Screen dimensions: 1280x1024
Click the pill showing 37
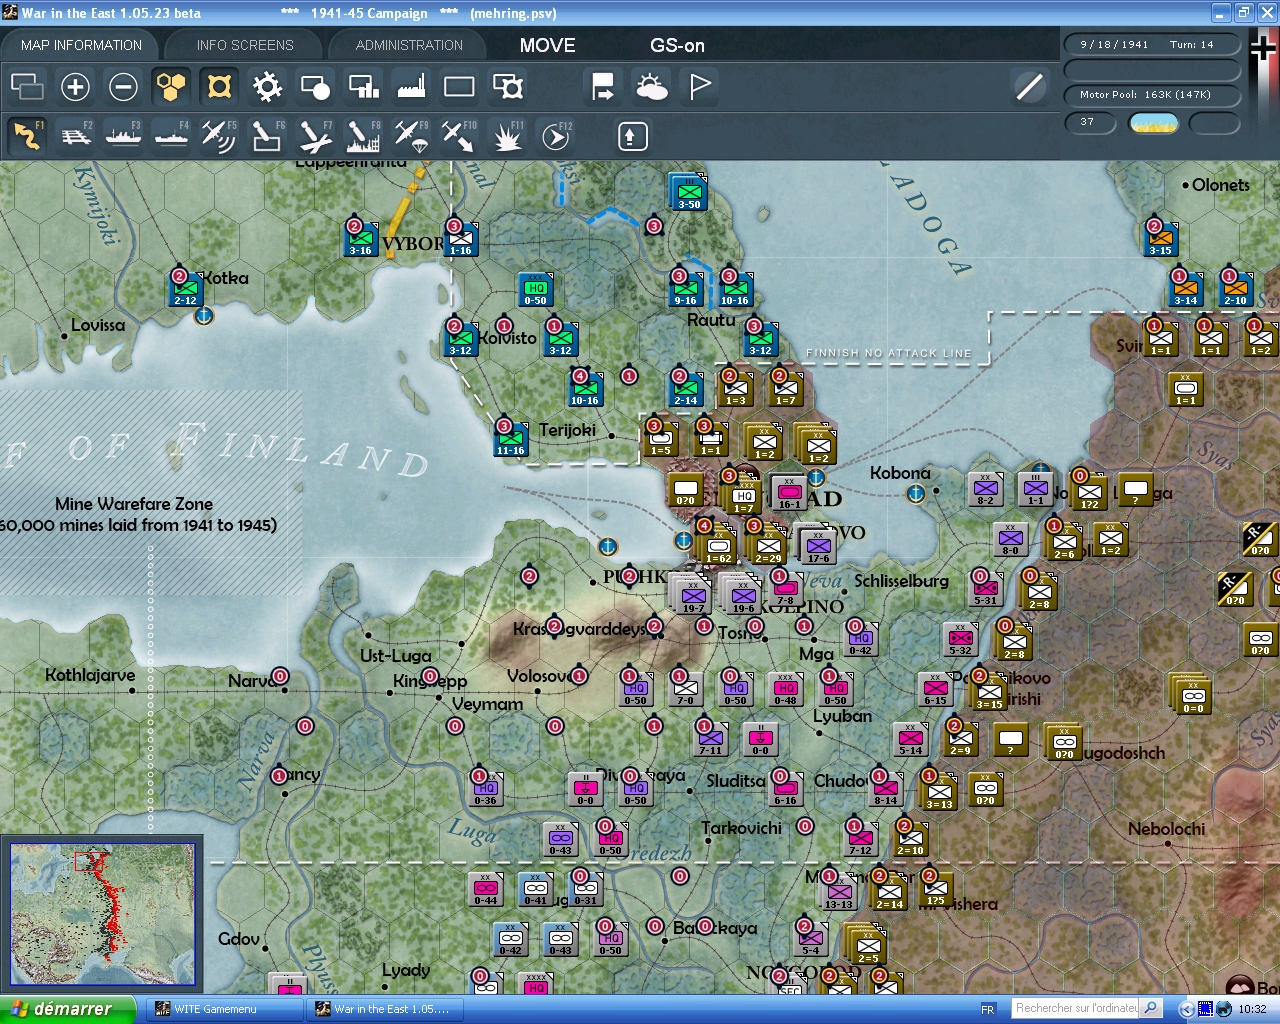click(x=1090, y=123)
